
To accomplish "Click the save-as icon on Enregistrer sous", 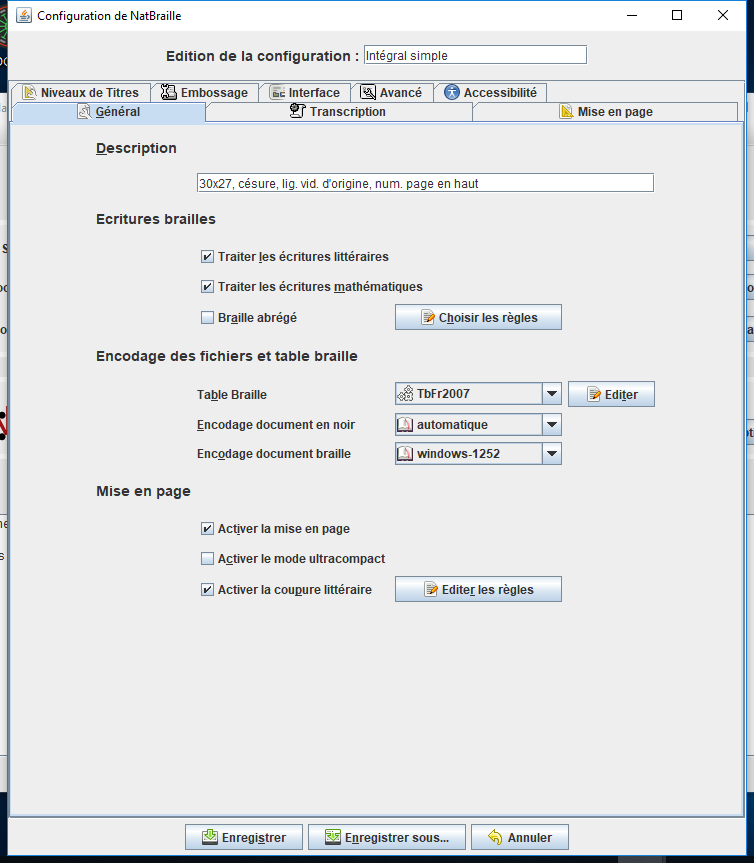I will (332, 837).
